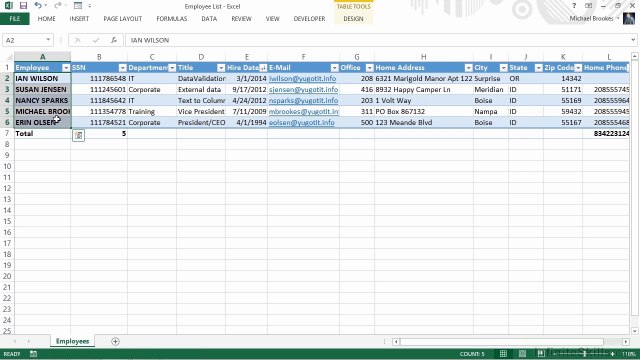Click the table form icon in quick access toolbar
This screenshot has width=640, height=360.
click(x=78, y=6)
